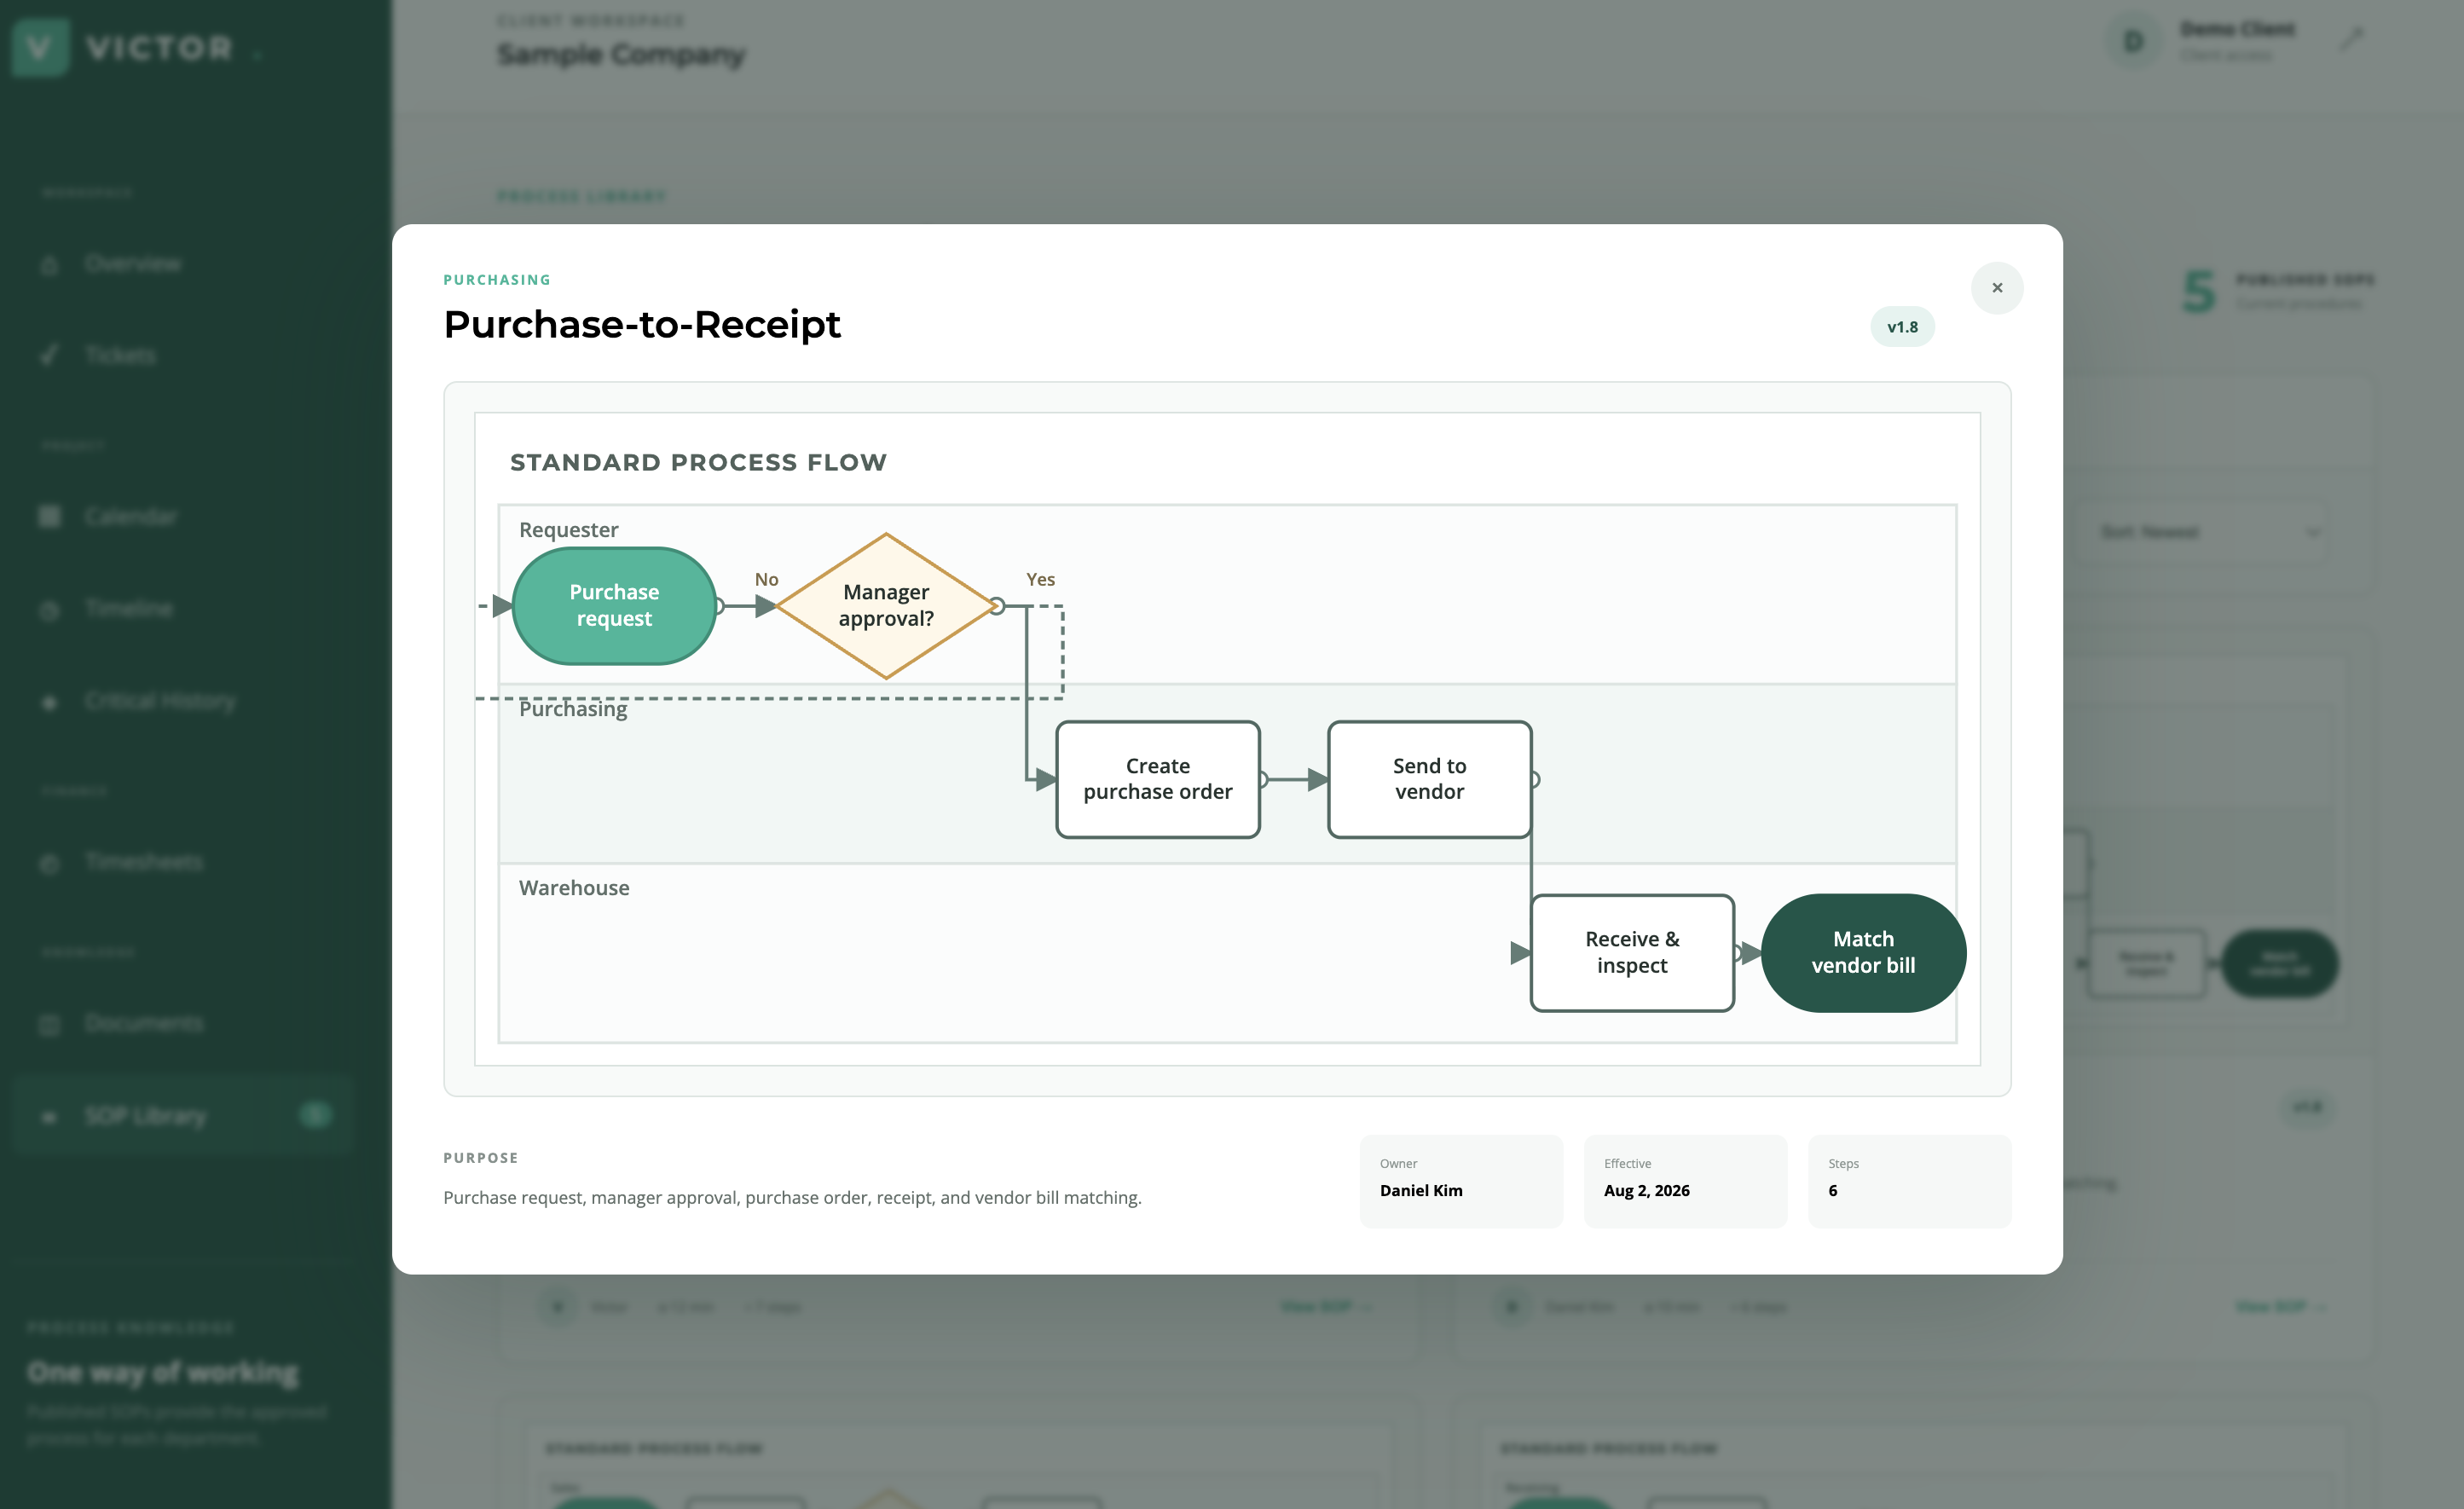This screenshot has width=2464, height=1509.
Task: Select the Receive & inspect step
Action: tap(1632, 953)
